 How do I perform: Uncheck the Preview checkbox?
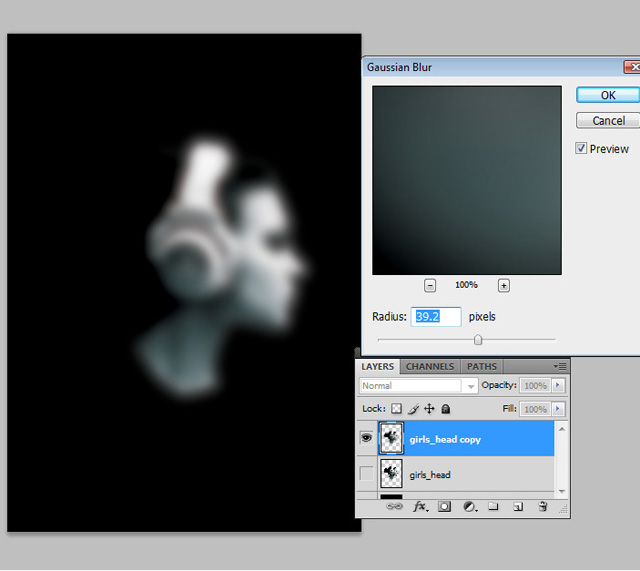tap(581, 148)
